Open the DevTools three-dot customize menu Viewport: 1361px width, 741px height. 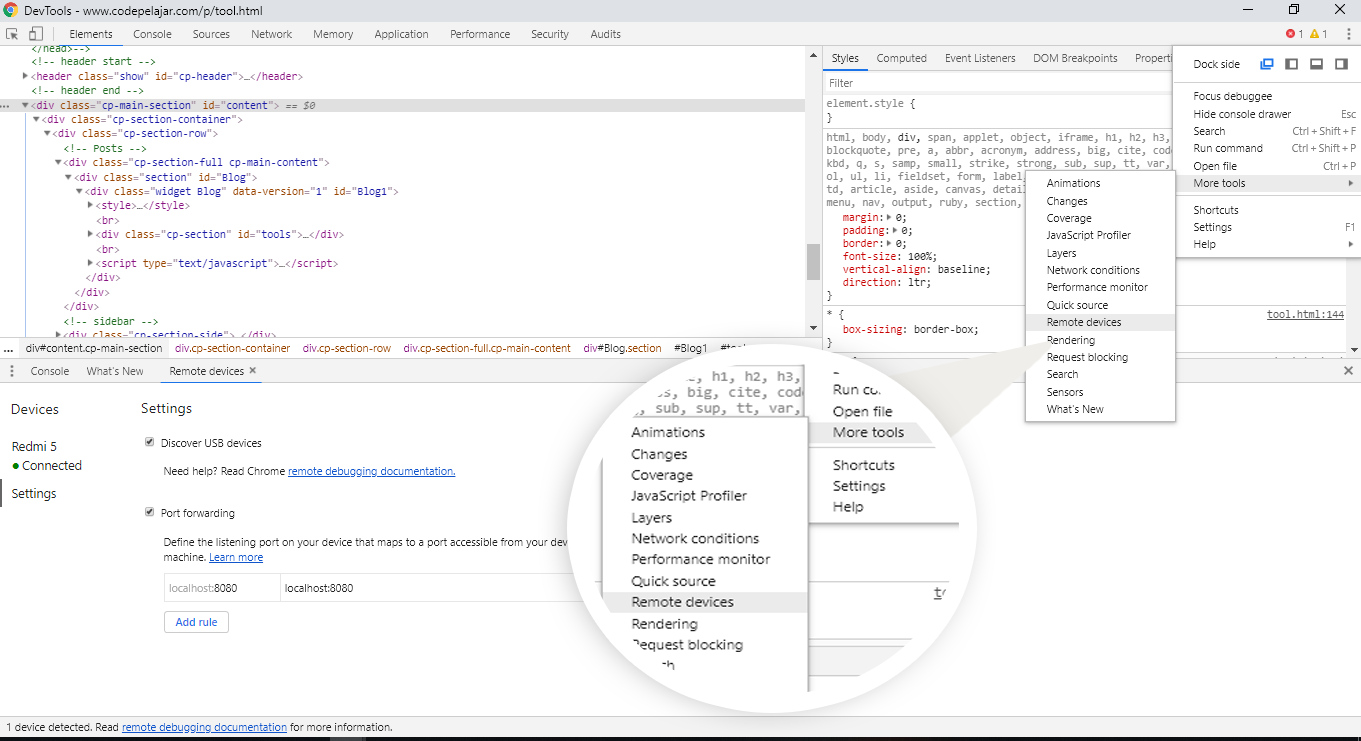point(1347,34)
